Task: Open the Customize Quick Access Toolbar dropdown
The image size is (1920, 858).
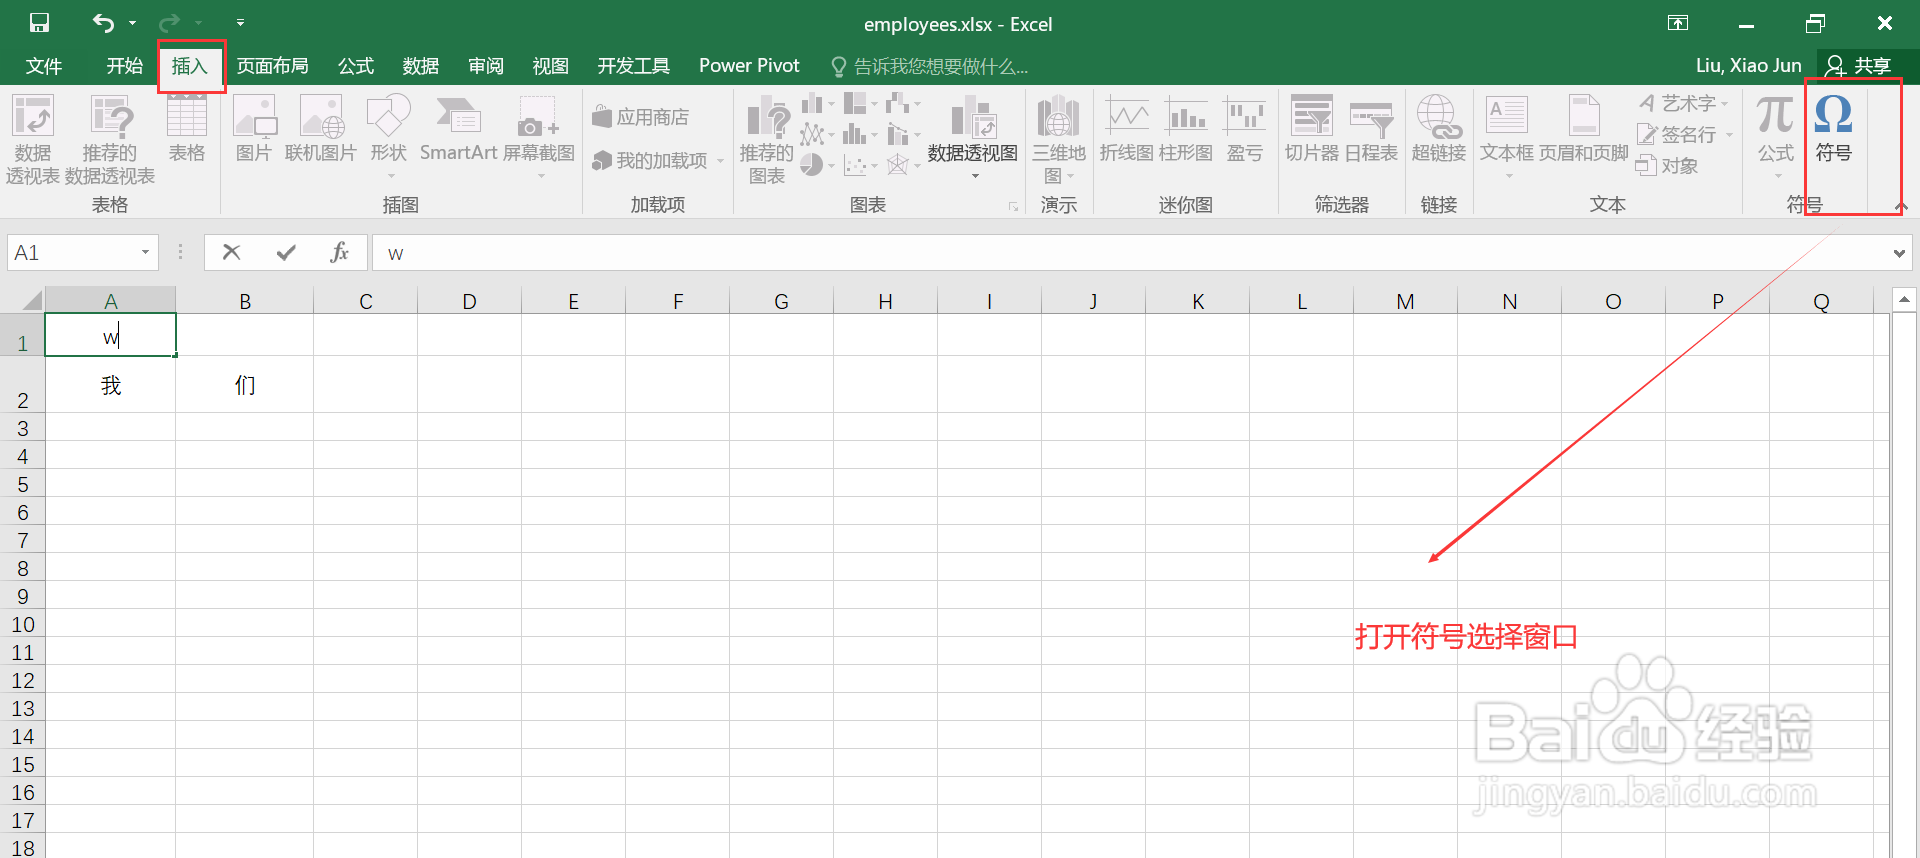Action: [240, 22]
